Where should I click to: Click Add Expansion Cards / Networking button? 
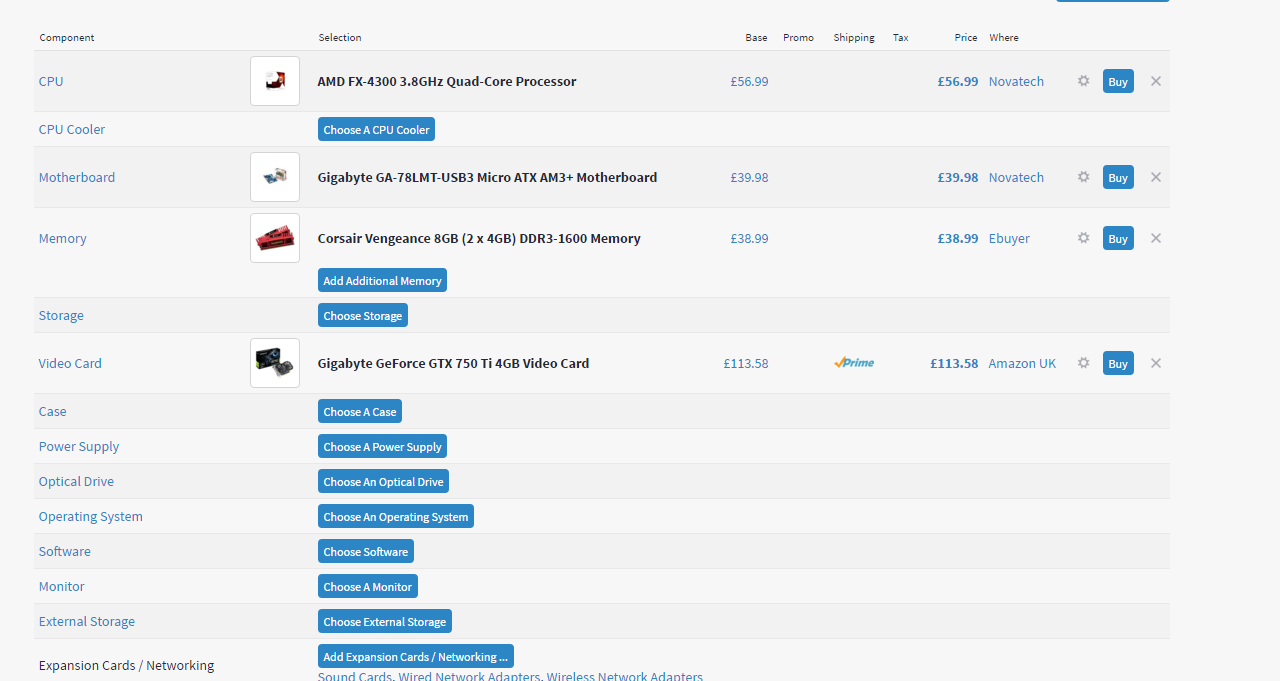pos(416,657)
